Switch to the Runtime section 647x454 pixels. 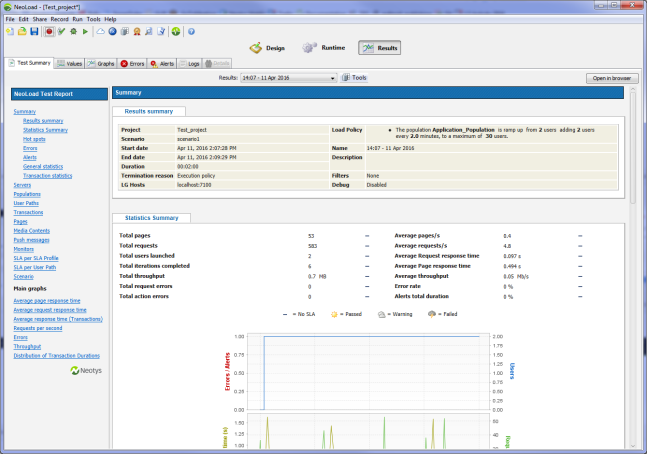click(x=324, y=48)
